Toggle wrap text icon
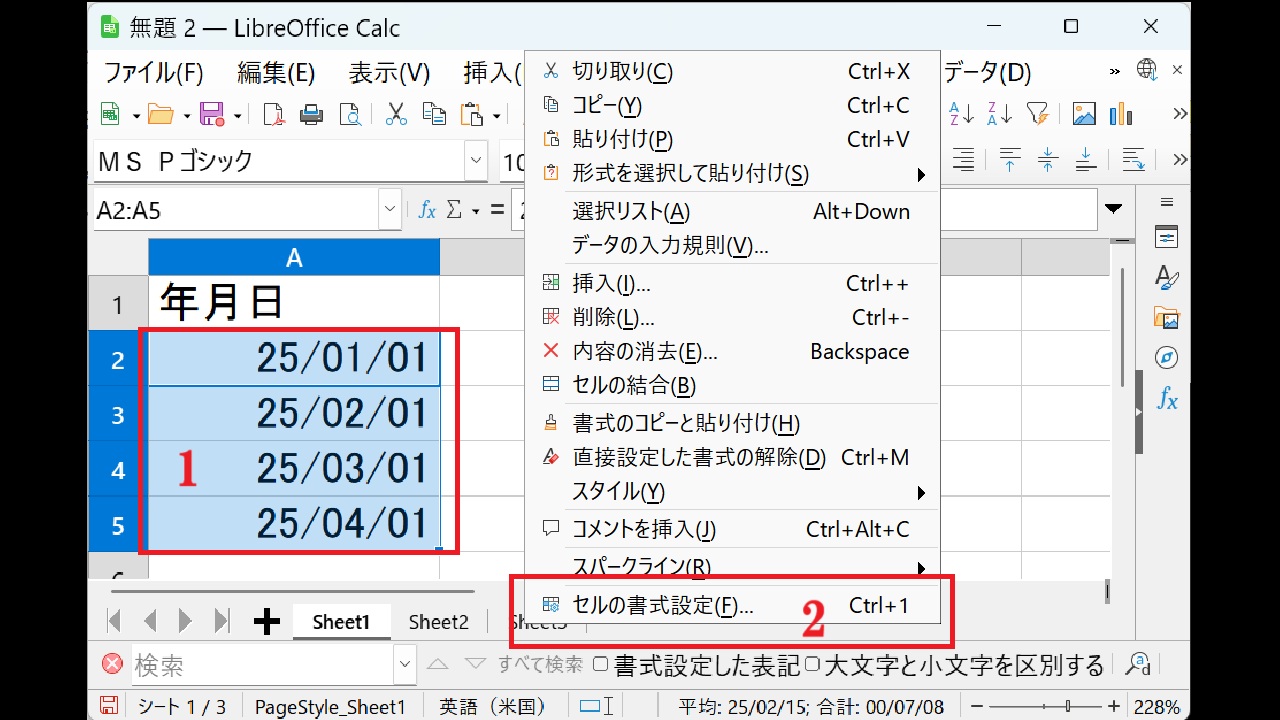Screen dimensions: 1280x720 pos(1133,160)
